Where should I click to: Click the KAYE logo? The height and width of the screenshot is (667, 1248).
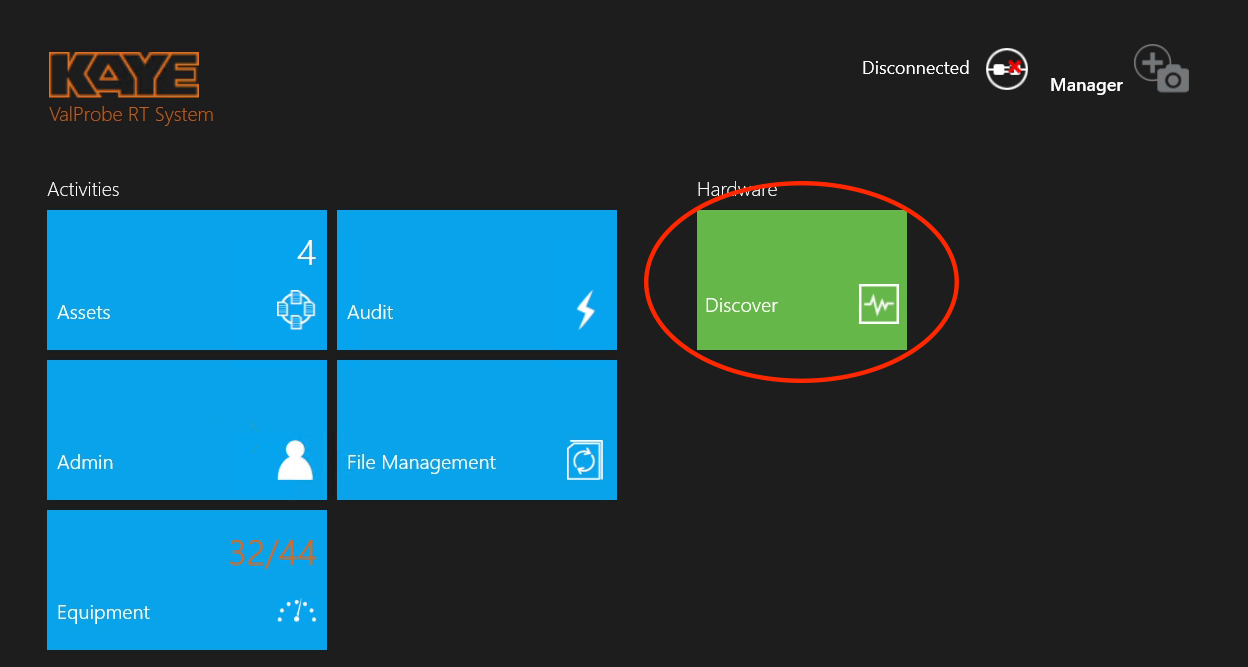[124, 75]
